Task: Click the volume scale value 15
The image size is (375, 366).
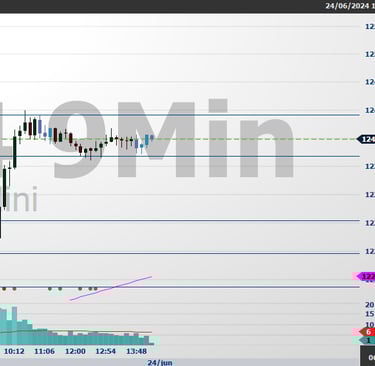Action: tap(370, 314)
